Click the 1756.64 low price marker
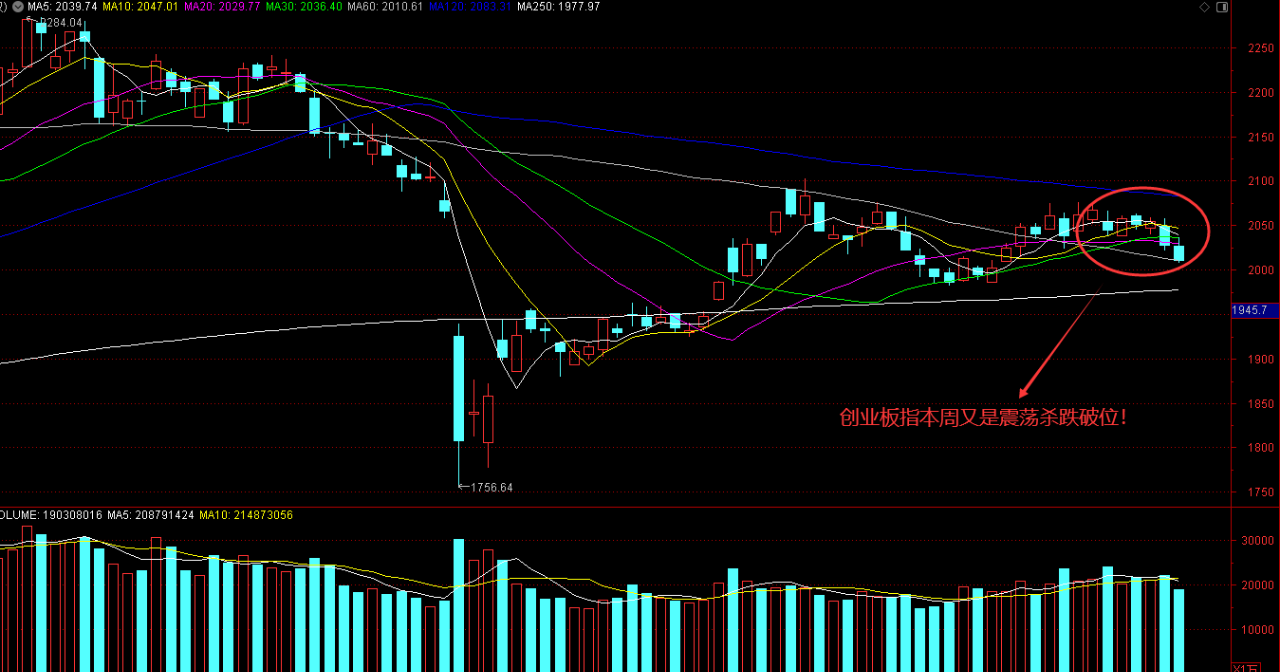1280x672 pixels. point(489,487)
